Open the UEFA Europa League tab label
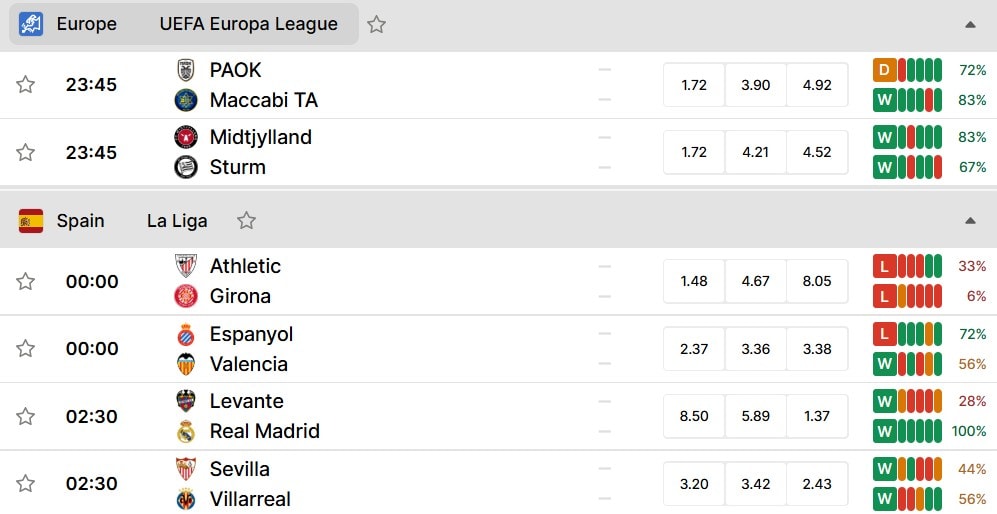Screen dimensions: 997x514 (249, 24)
